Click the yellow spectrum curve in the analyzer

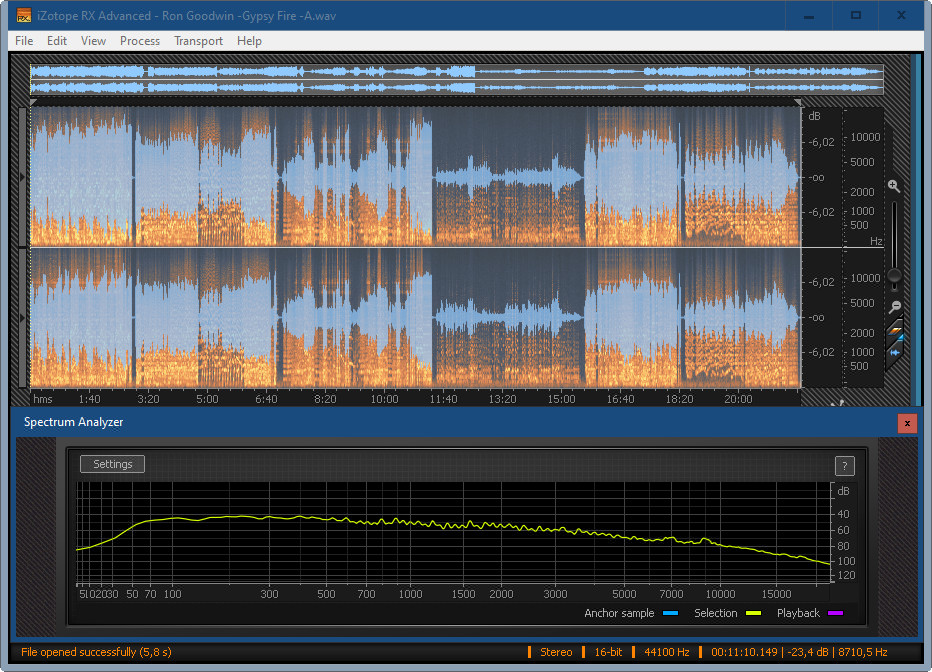pyautogui.click(x=452, y=525)
